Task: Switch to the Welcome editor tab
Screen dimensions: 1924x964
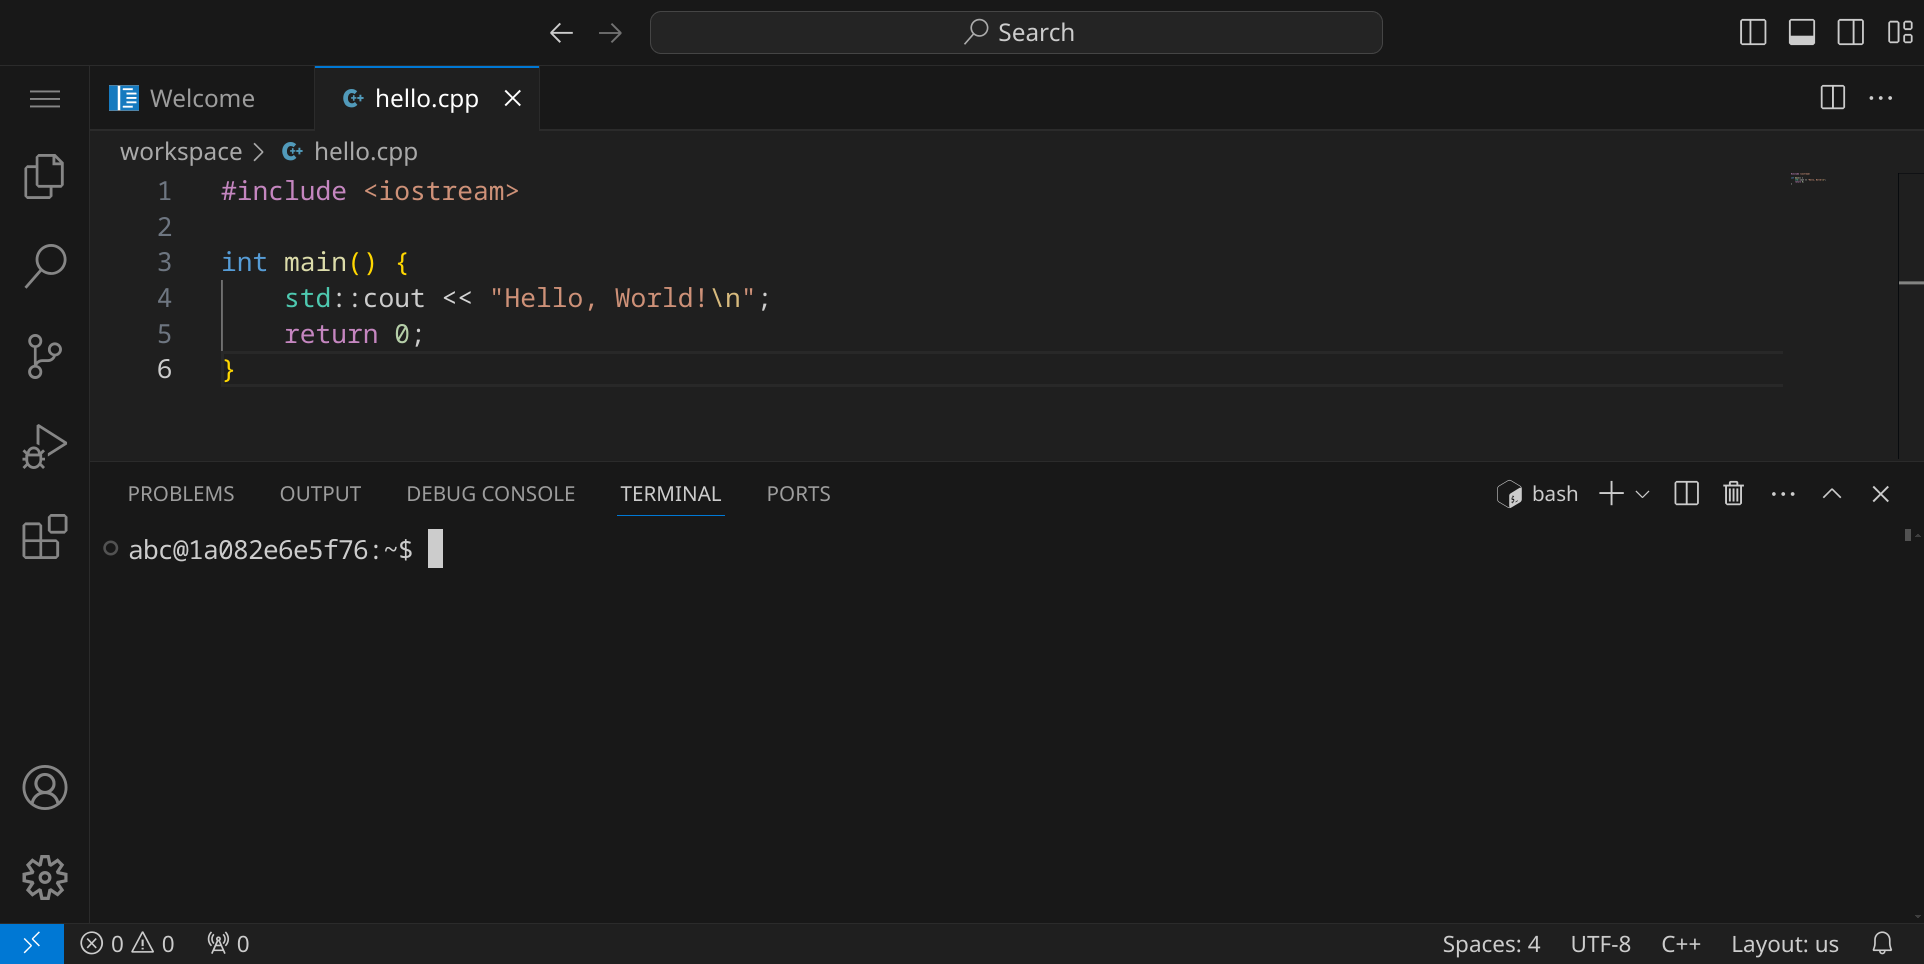Action: 201,98
